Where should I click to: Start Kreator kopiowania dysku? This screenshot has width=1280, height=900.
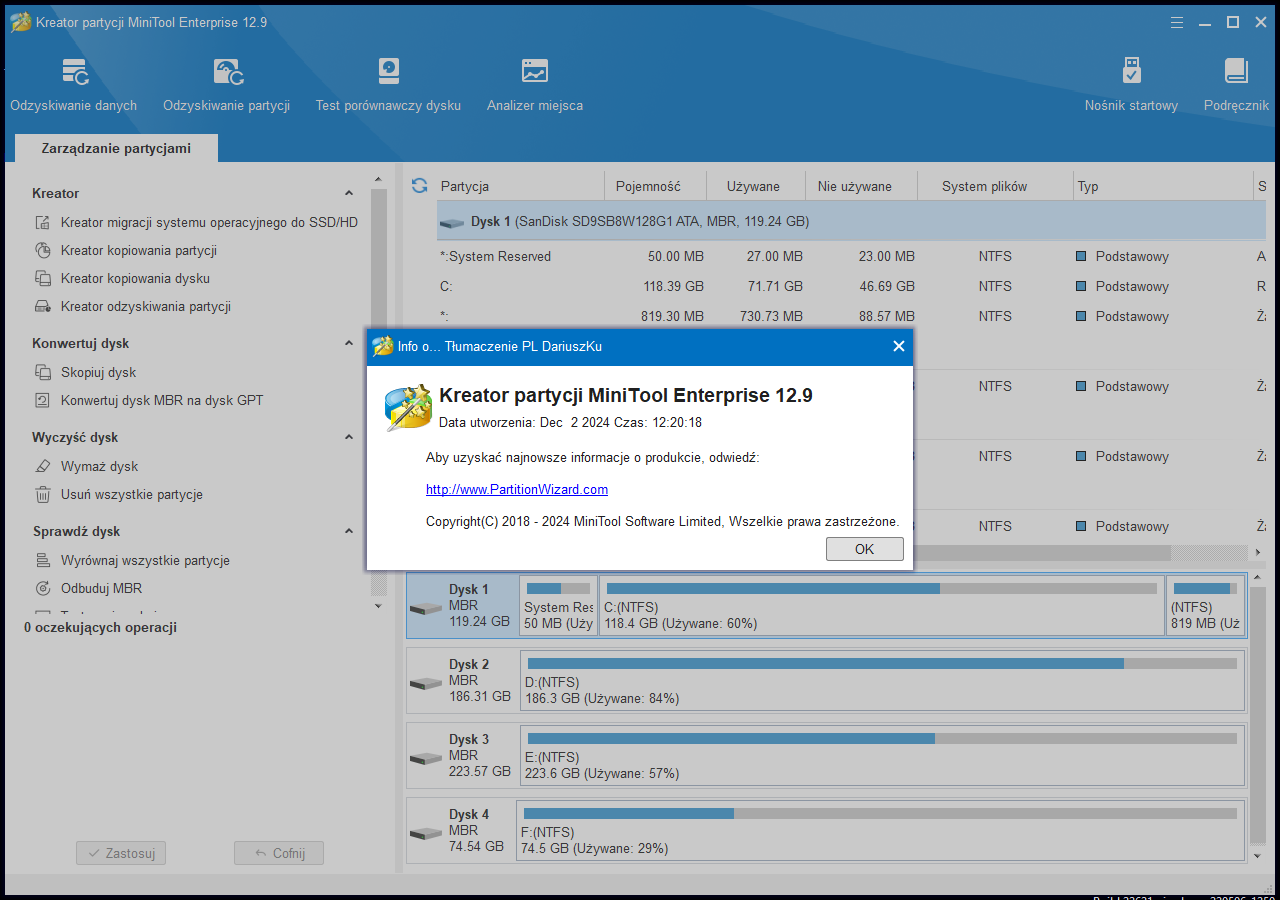coord(122,279)
